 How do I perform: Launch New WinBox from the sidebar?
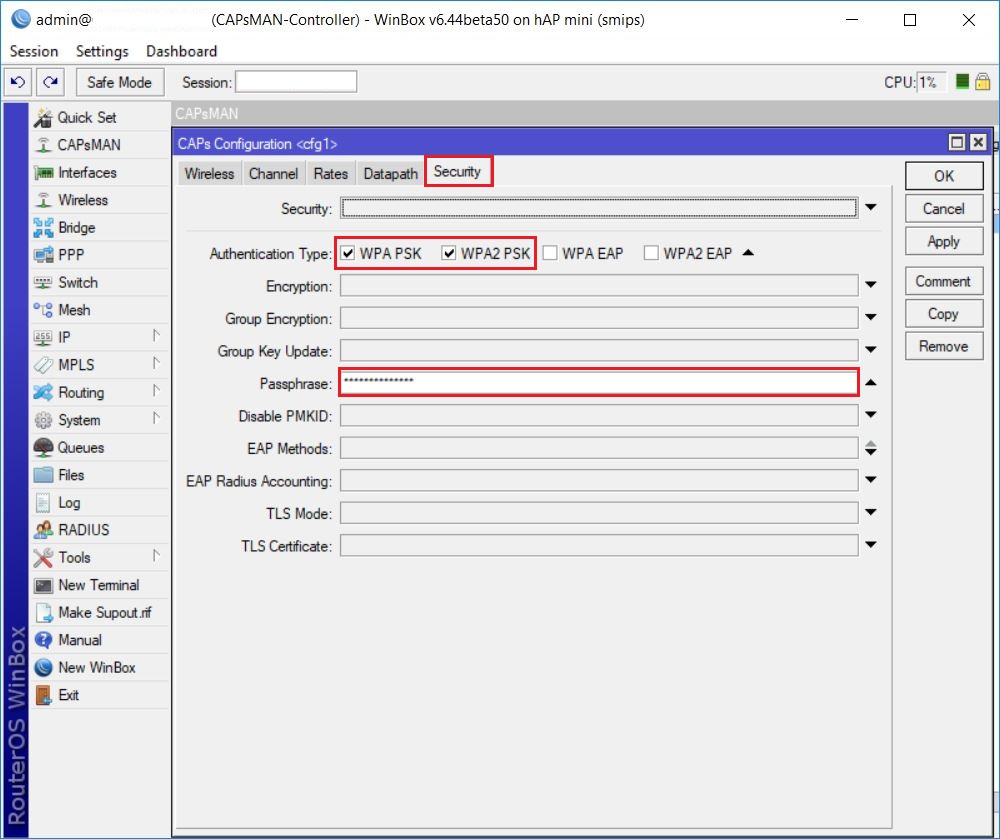100,668
